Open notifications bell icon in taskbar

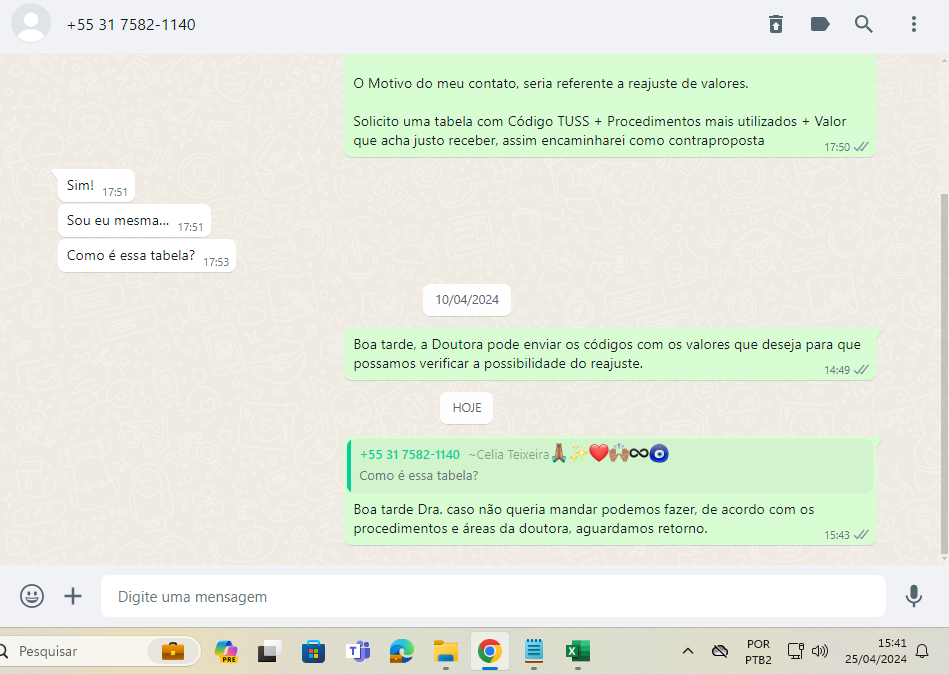[921, 651]
